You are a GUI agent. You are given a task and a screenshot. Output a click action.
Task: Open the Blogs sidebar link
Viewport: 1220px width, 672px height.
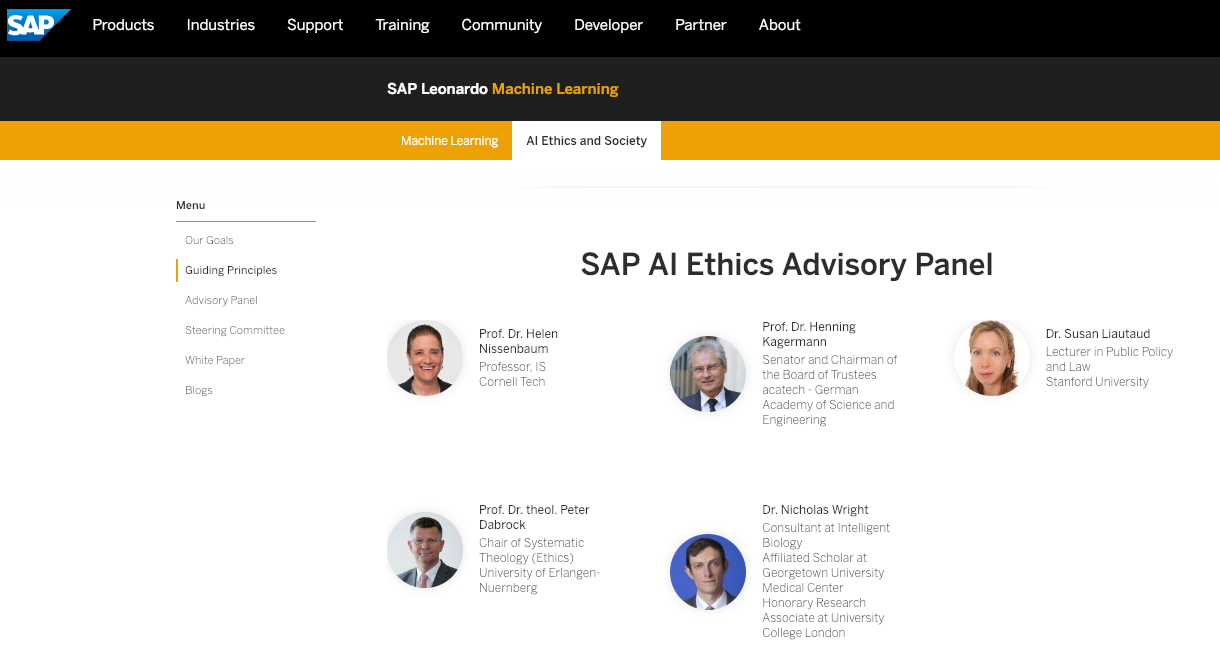(x=199, y=390)
